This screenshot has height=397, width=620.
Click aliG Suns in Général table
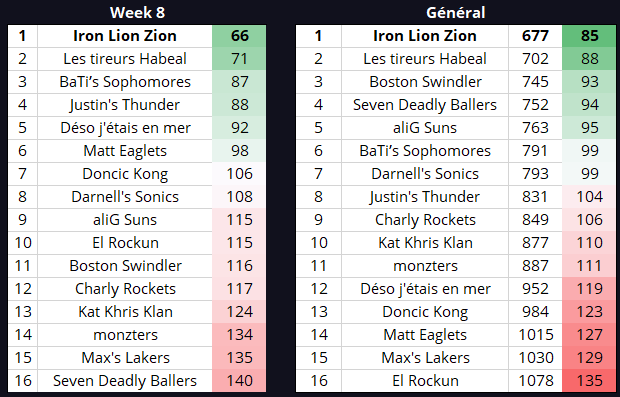(x=425, y=128)
